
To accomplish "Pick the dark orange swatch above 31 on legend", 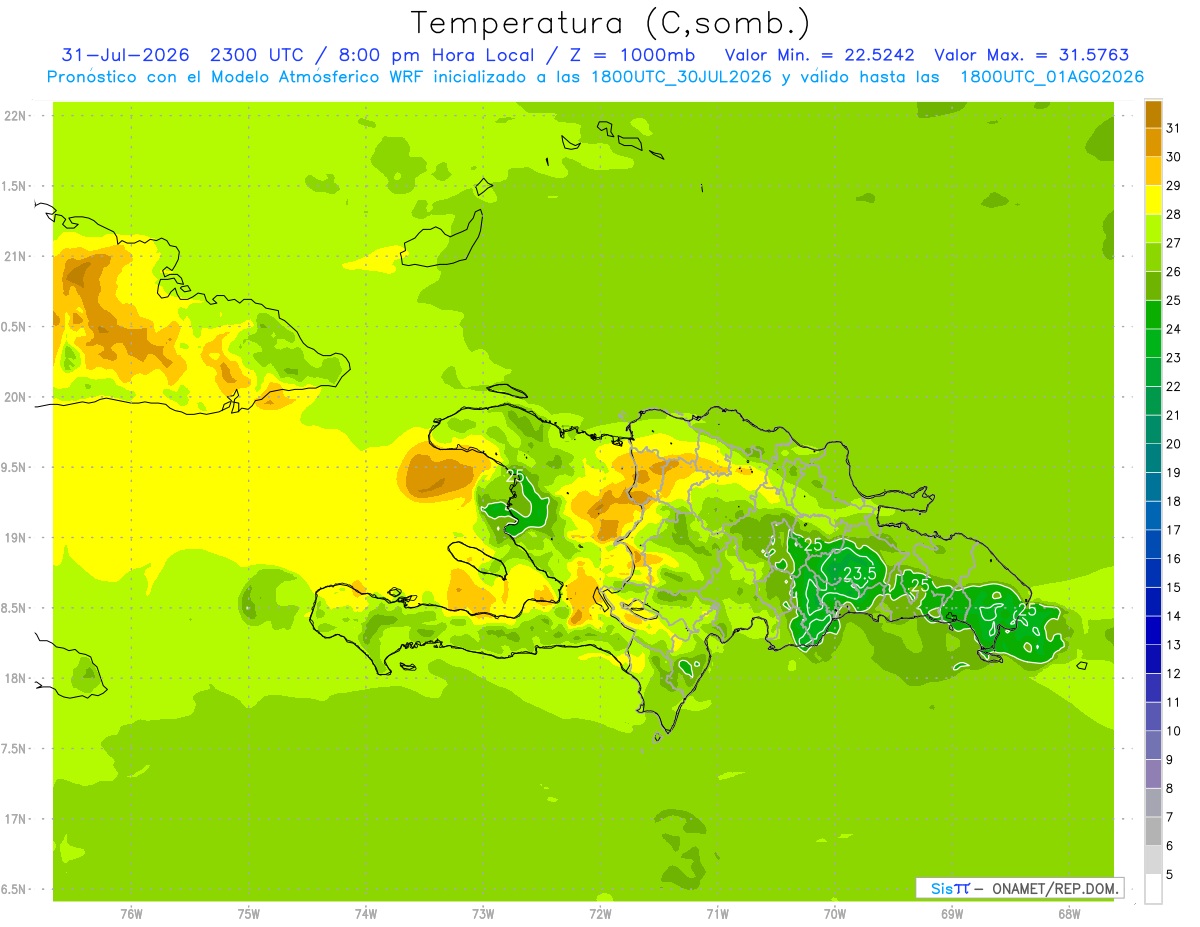I will (1153, 114).
